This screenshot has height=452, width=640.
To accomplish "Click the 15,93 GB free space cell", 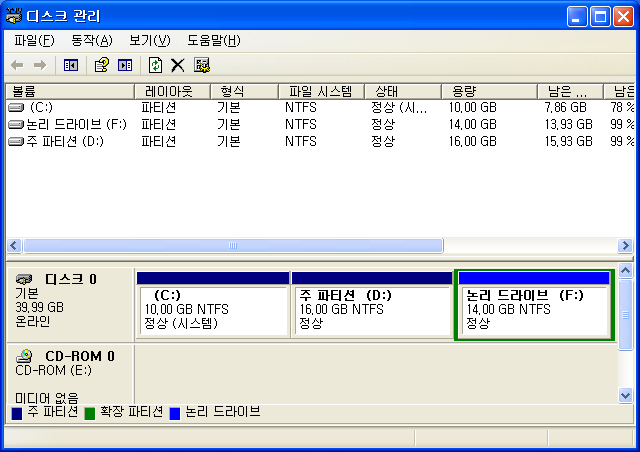I will point(568,141).
